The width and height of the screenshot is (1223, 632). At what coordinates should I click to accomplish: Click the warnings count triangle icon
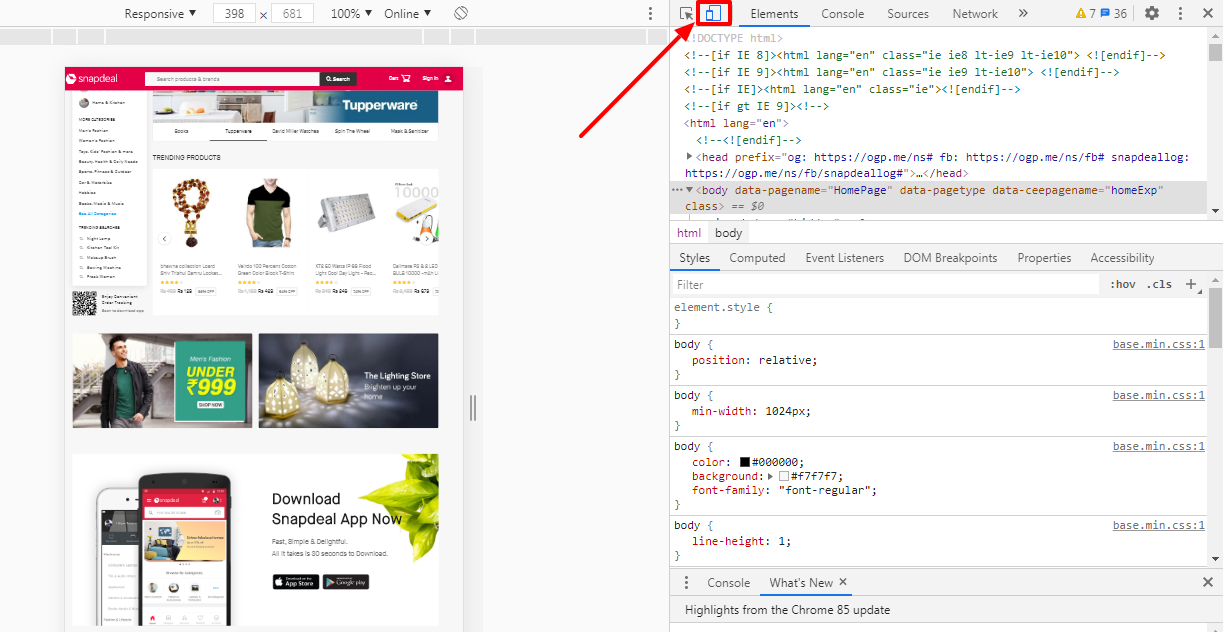[x=1081, y=14]
